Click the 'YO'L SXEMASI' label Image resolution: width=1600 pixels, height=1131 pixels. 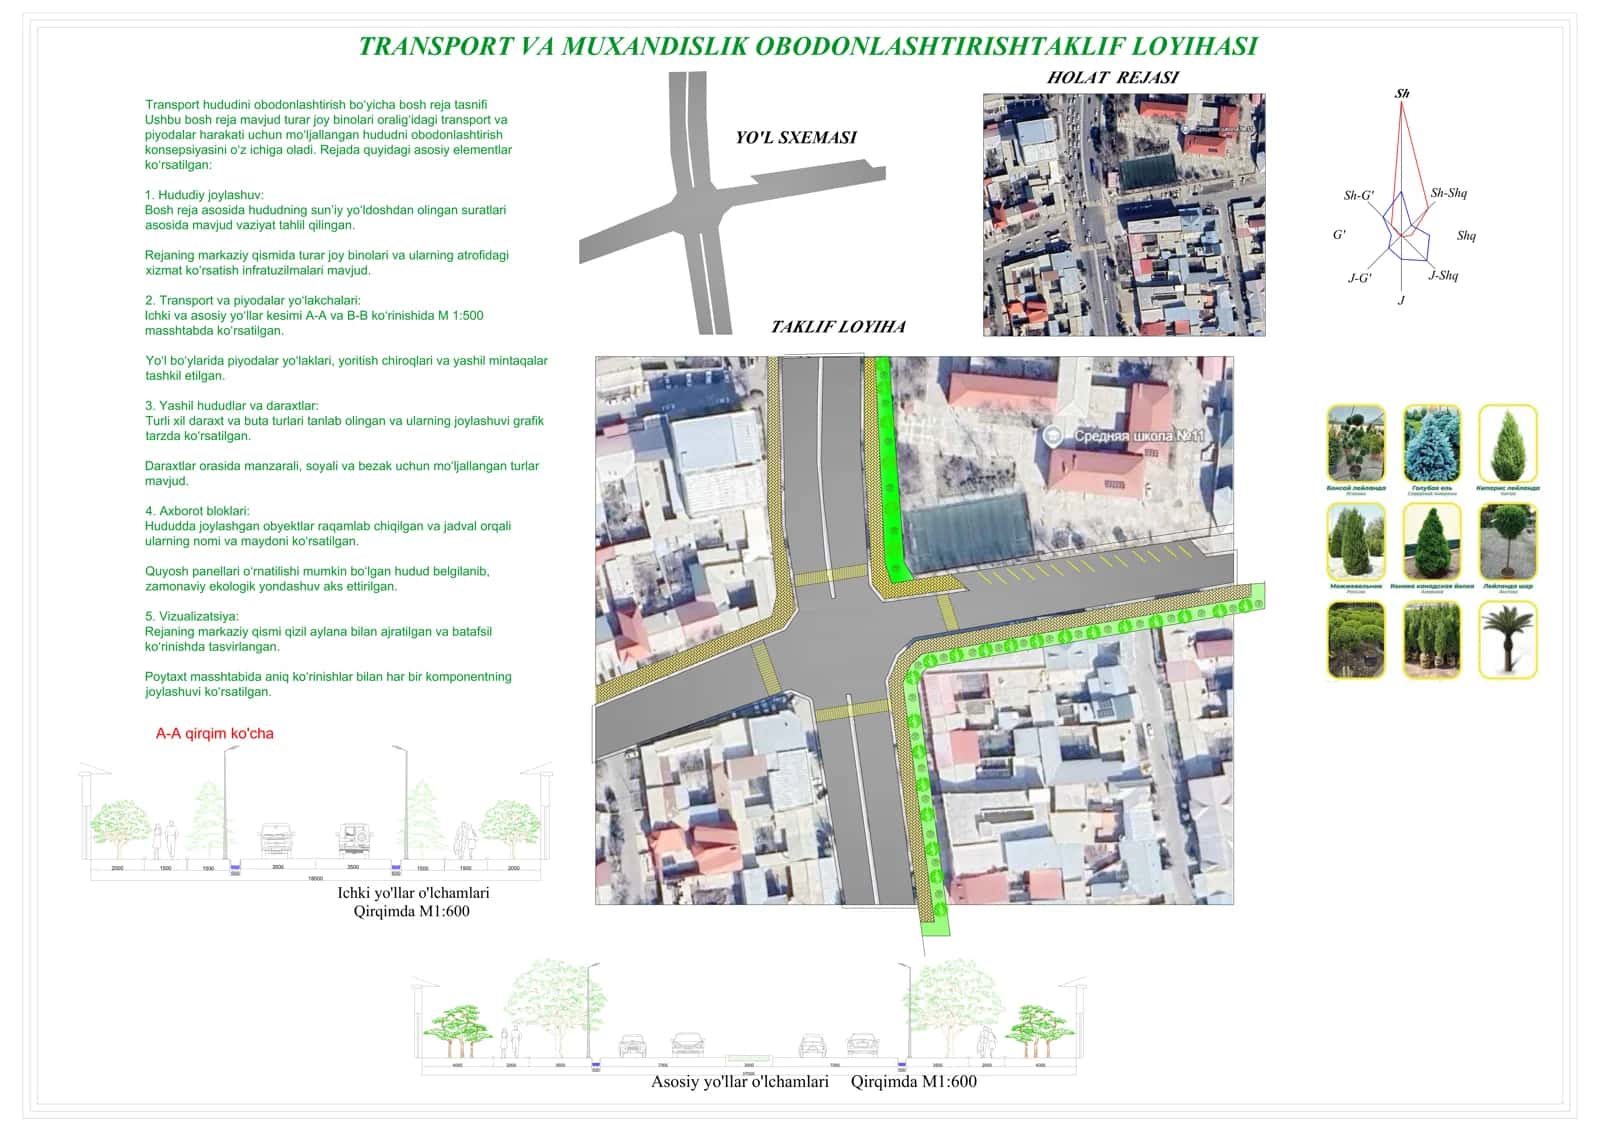(x=796, y=138)
